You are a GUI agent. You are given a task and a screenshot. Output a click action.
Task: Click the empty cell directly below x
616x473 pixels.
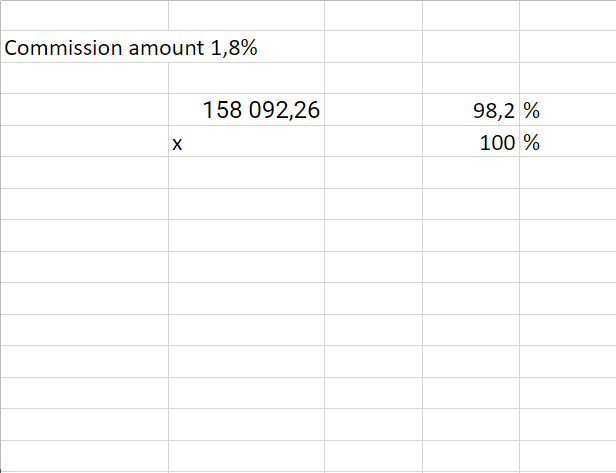[246, 172]
